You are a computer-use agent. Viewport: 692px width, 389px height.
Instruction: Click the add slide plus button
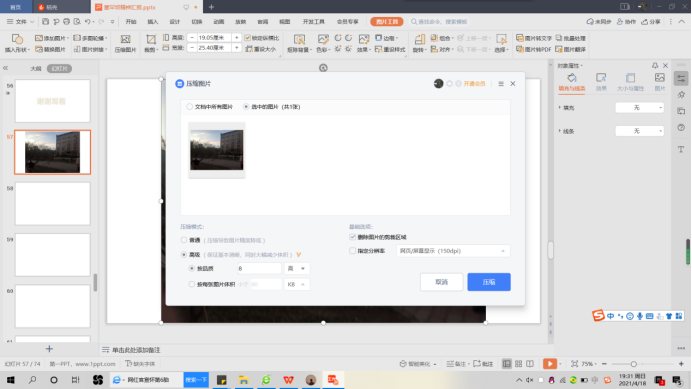pyautogui.click(x=49, y=349)
